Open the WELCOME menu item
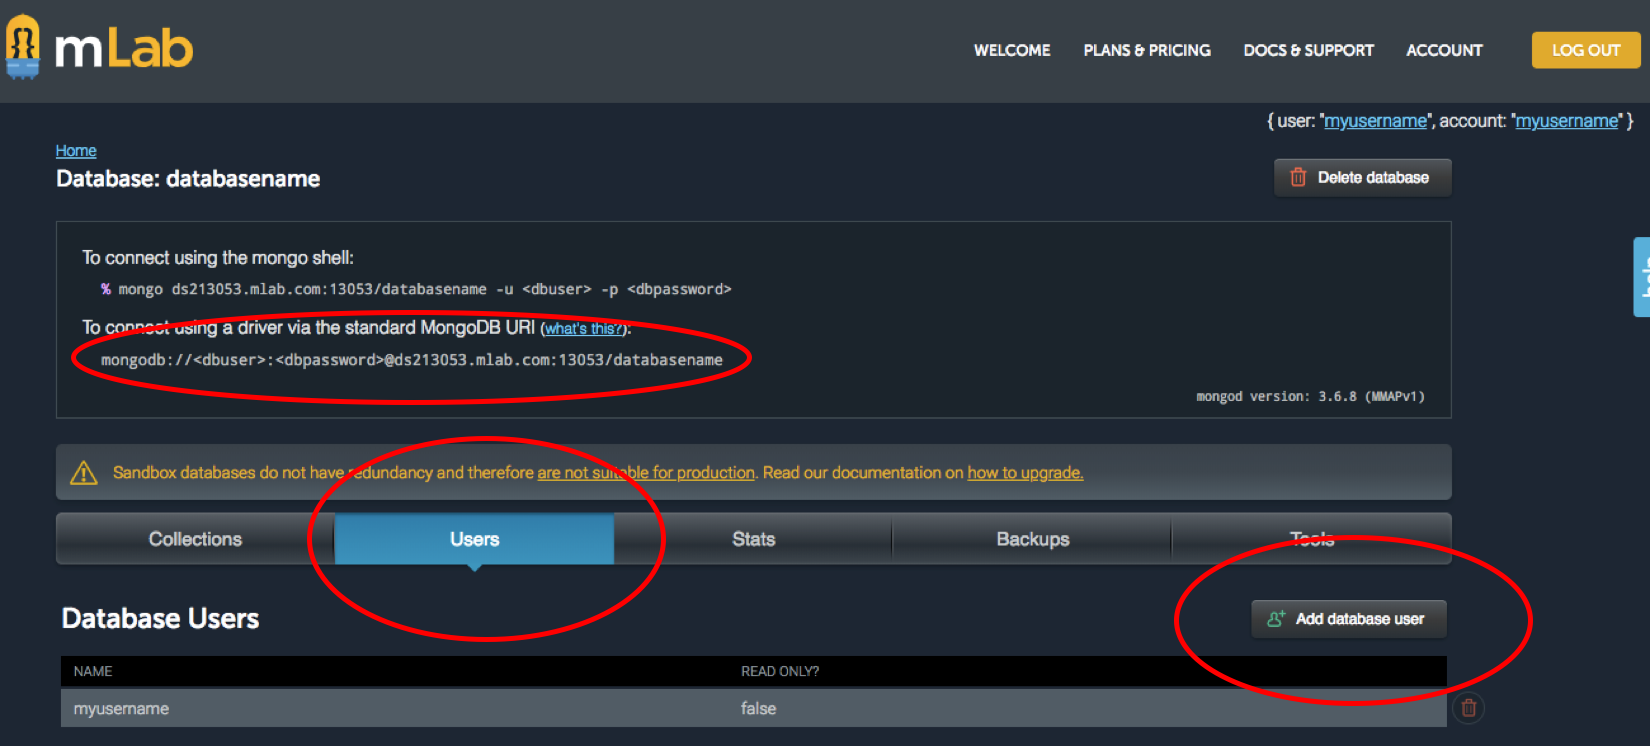The image size is (1650, 746). tap(1012, 50)
